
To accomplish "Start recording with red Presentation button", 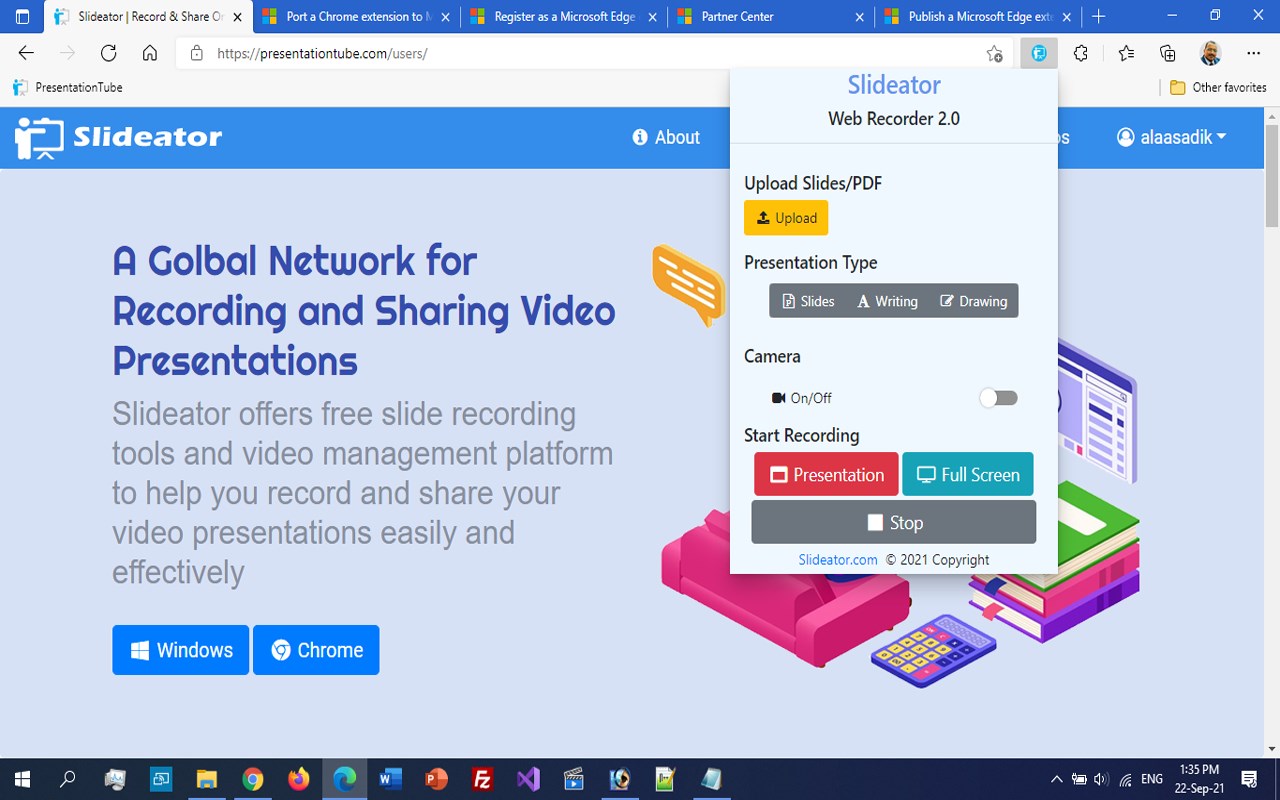I will (x=826, y=474).
